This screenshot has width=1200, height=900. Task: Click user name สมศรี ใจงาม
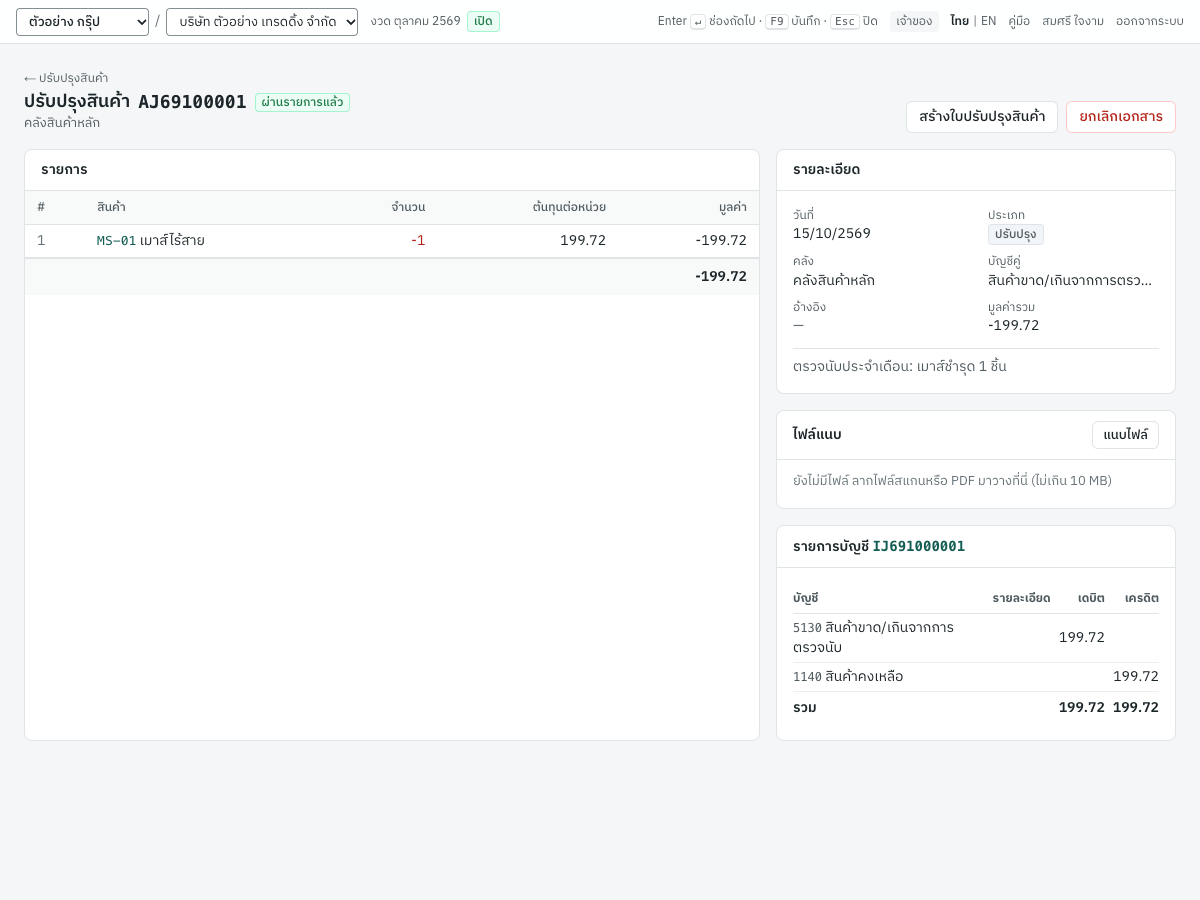point(1073,21)
